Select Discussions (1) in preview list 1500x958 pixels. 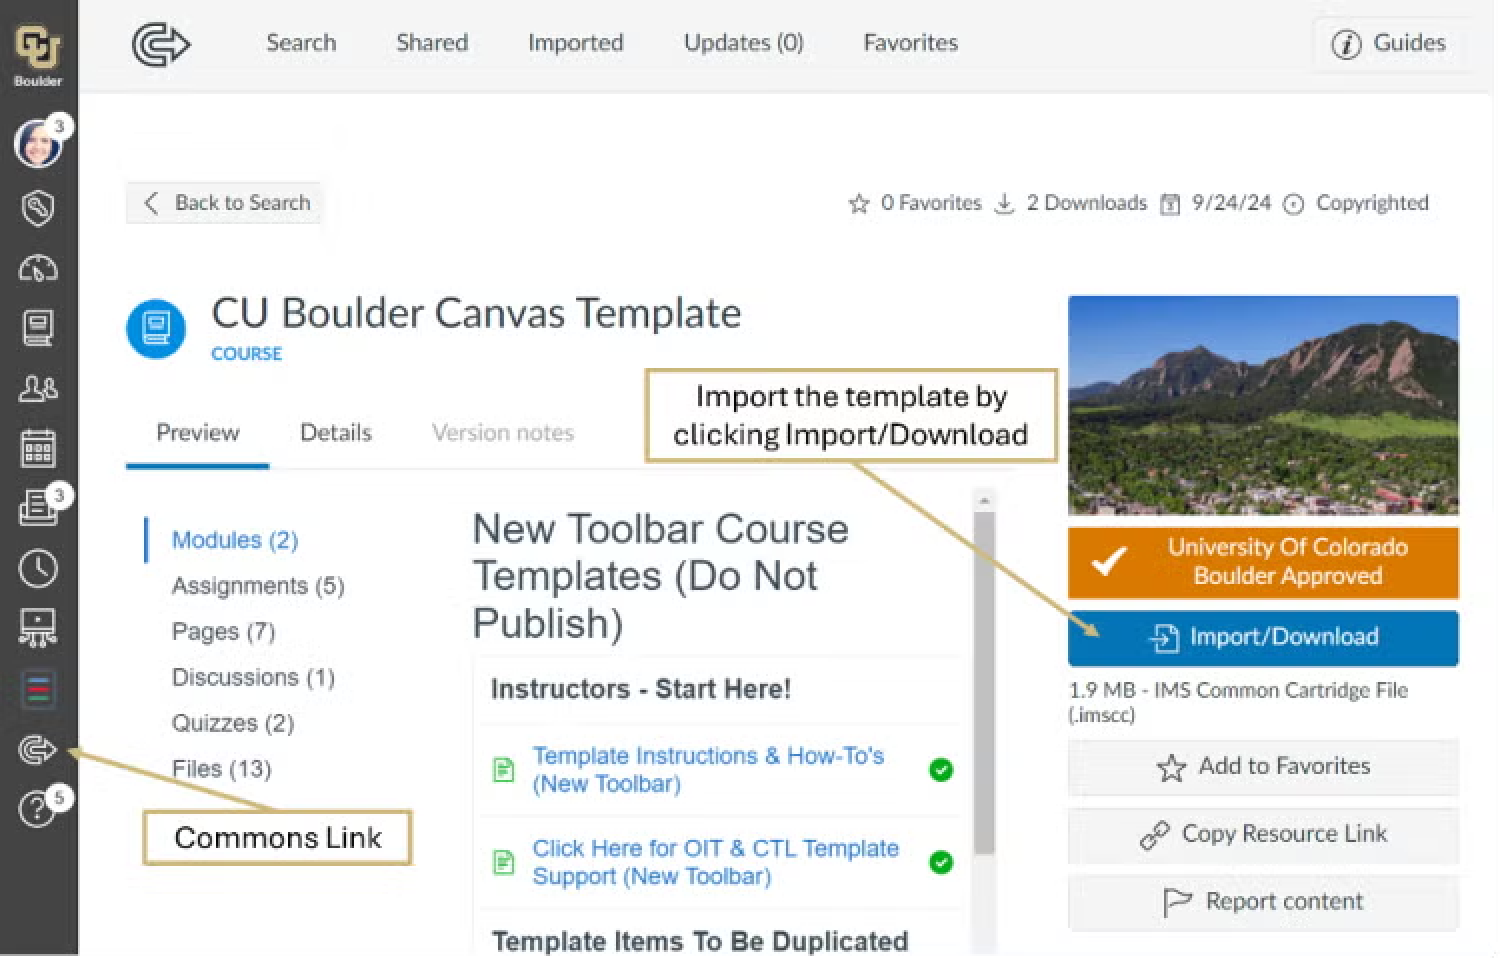(253, 678)
